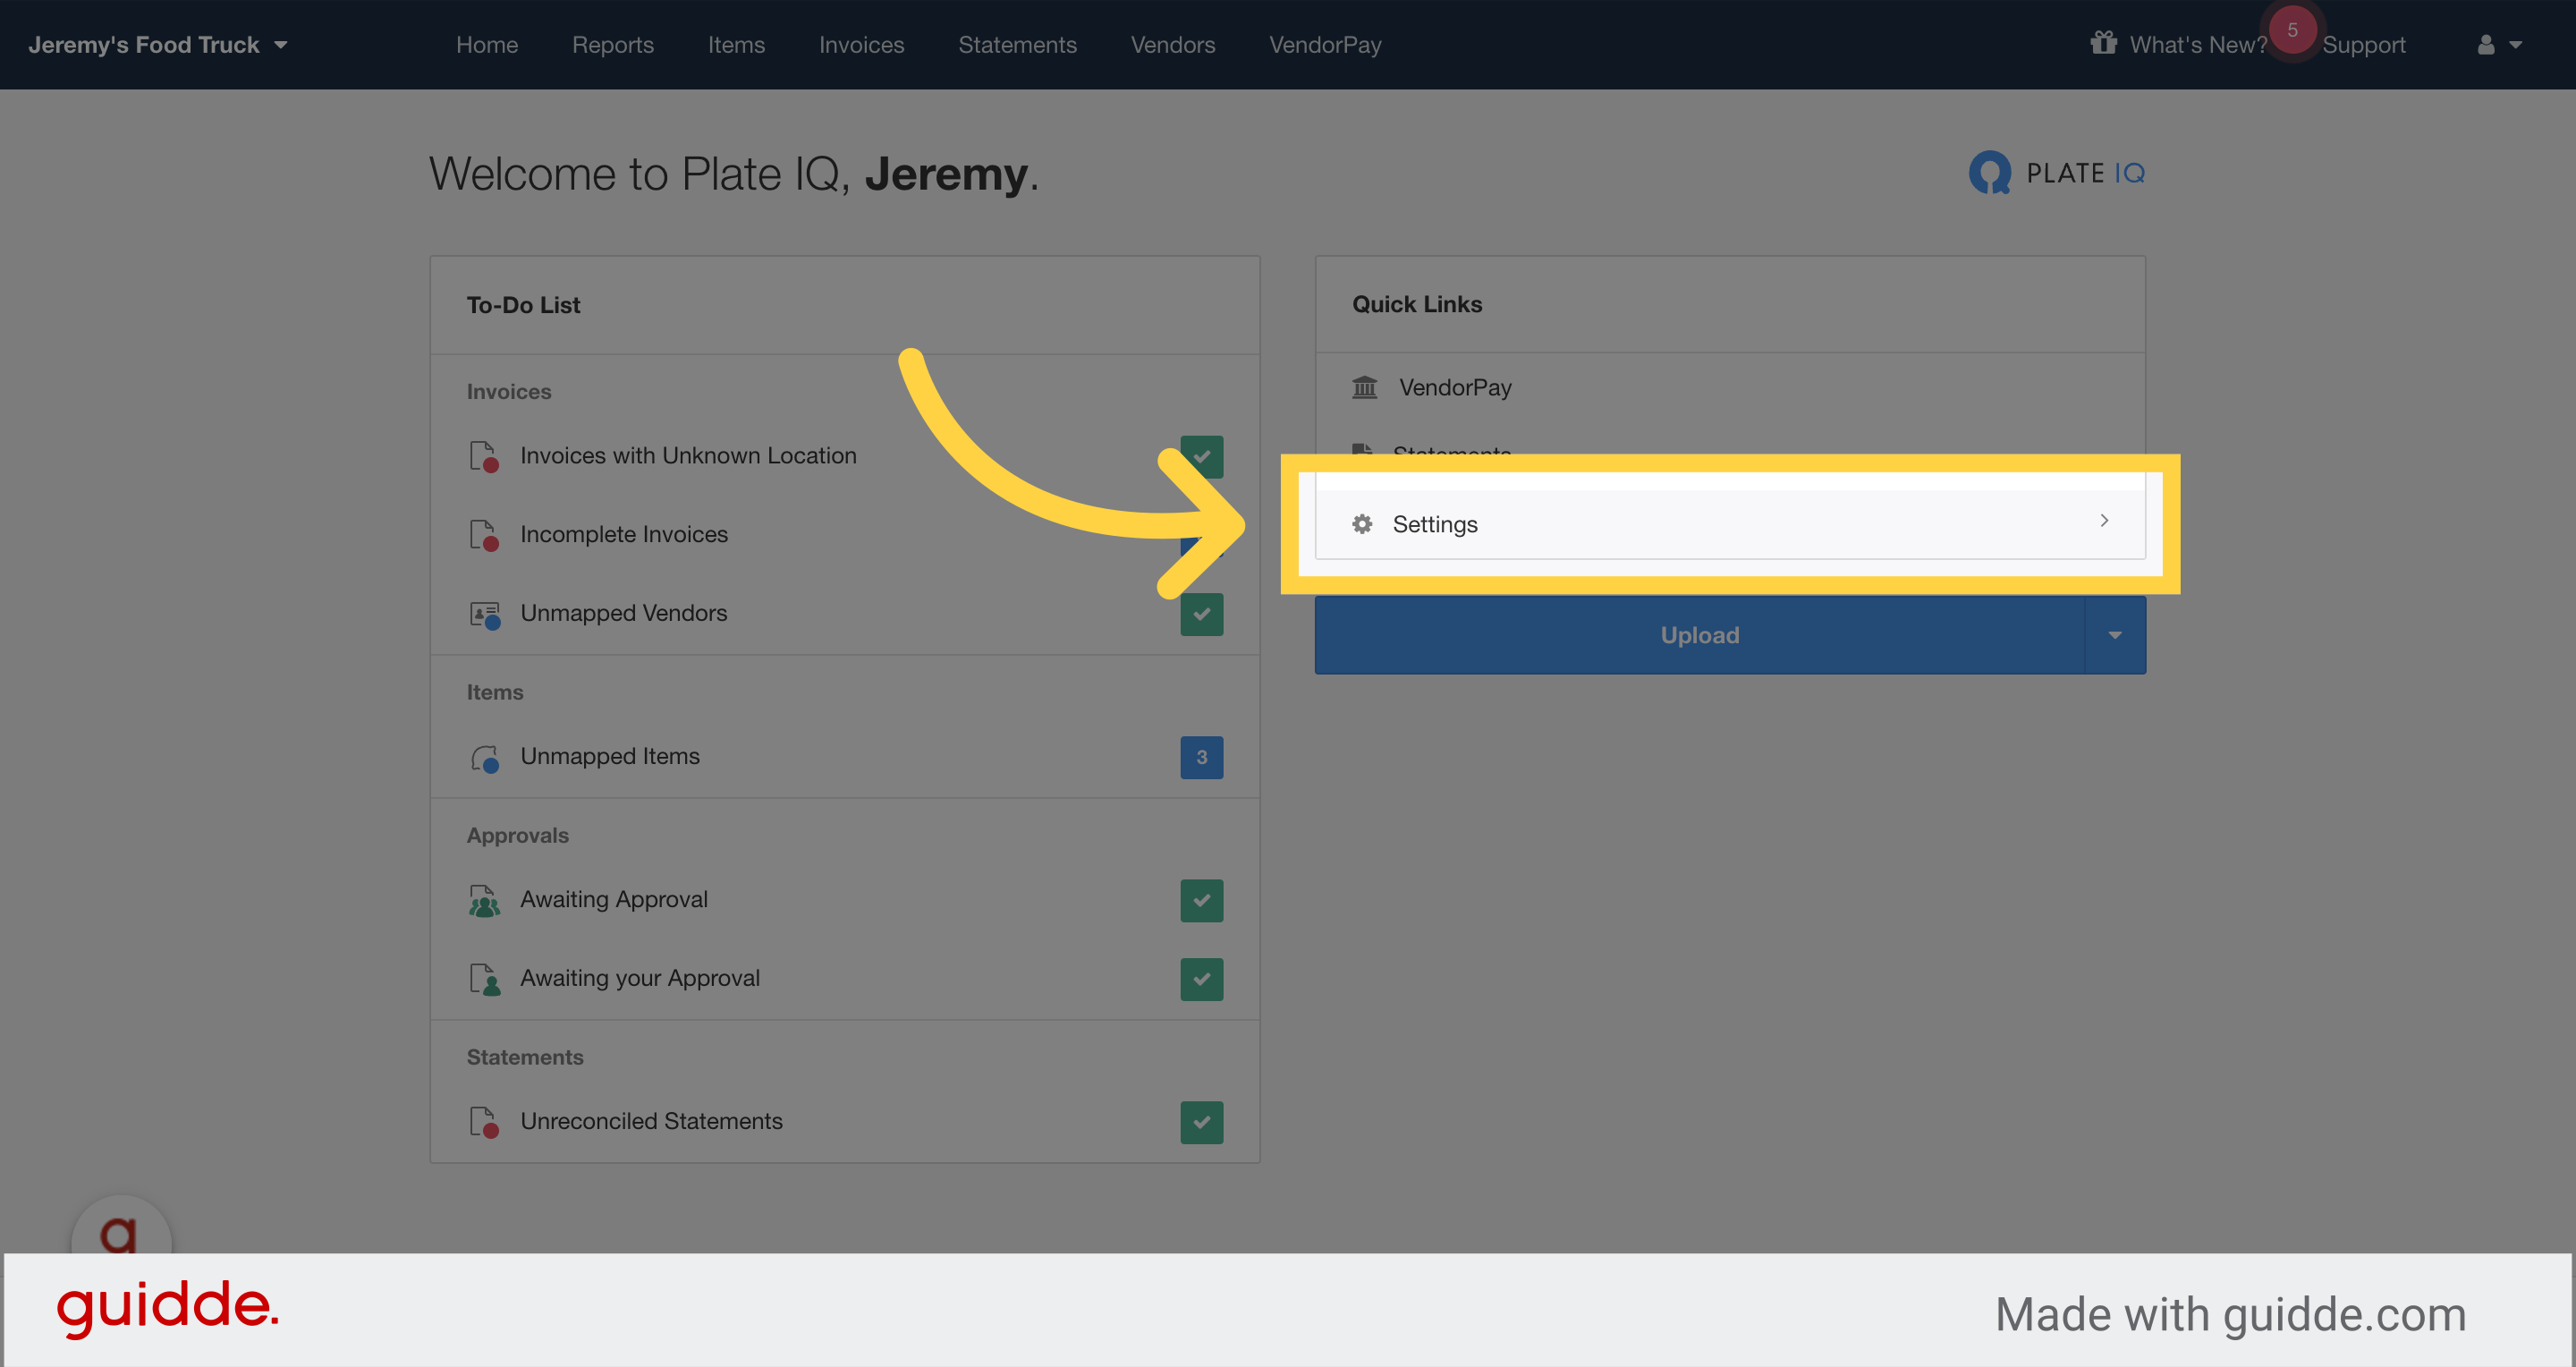Open VendorPay in top navigation
This screenshot has height=1367, width=2576.
click(x=1325, y=45)
